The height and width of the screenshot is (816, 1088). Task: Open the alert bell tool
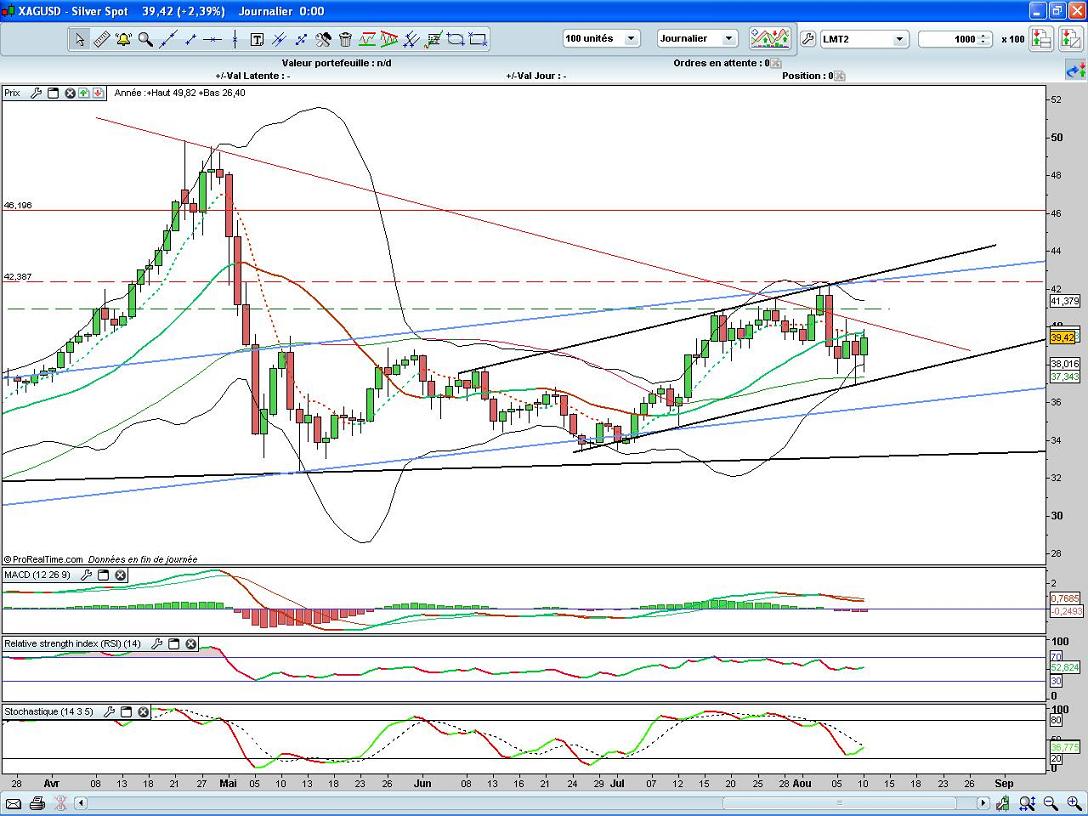point(123,39)
